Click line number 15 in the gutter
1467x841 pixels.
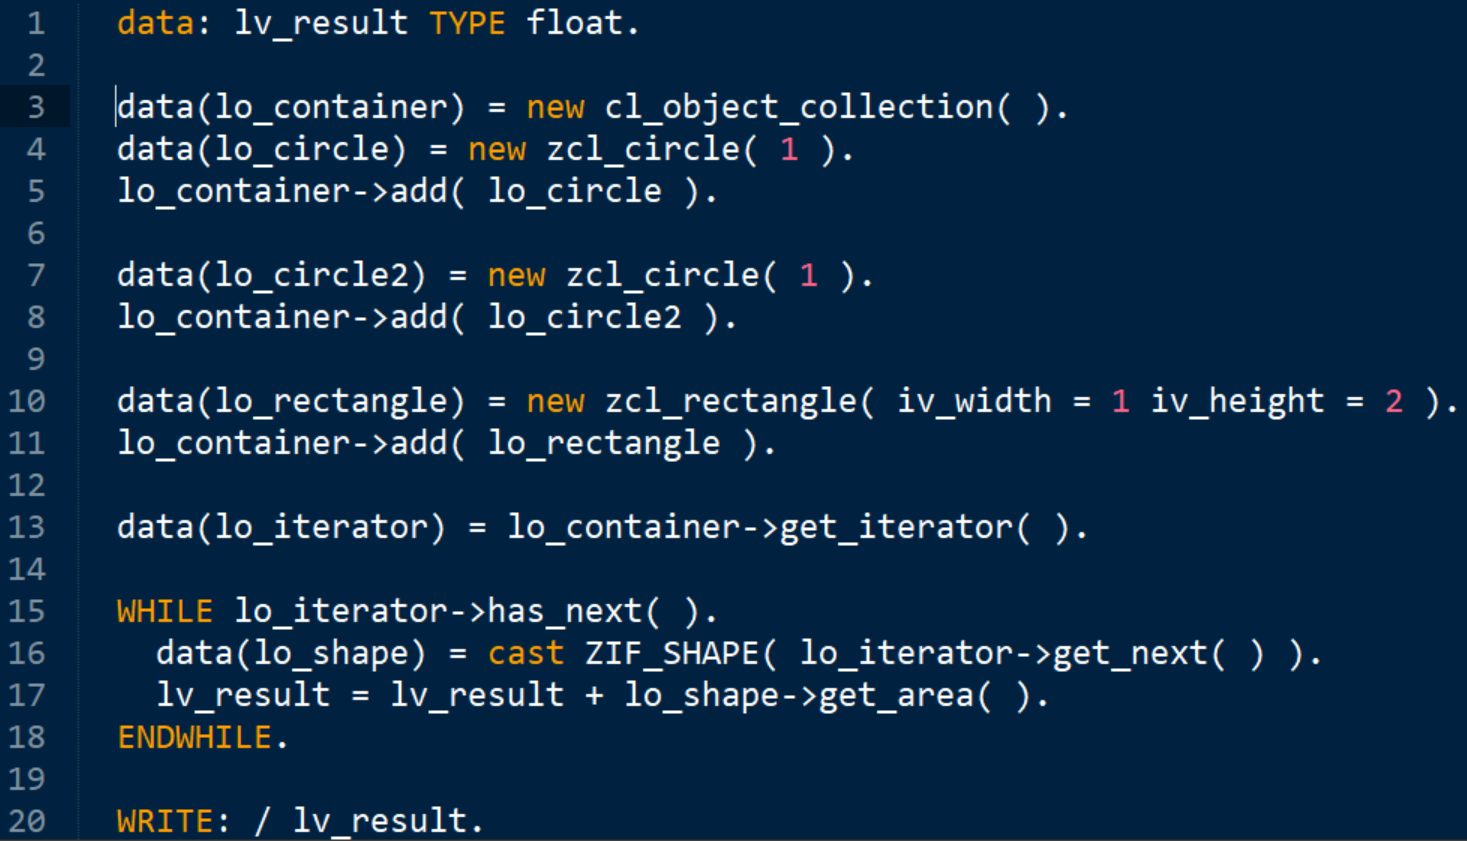[x=27, y=611]
